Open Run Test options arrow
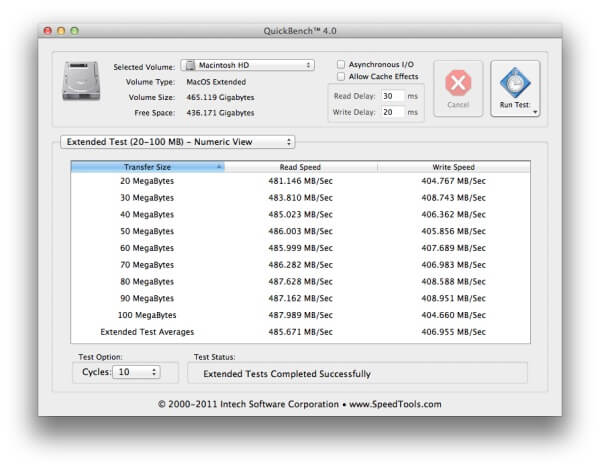The width and height of the screenshot is (600, 469). tap(535, 112)
